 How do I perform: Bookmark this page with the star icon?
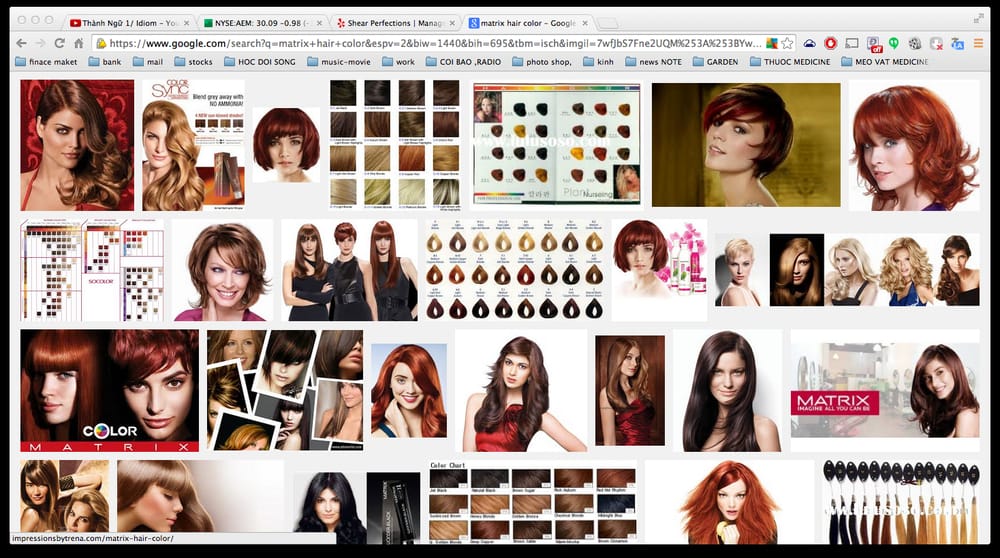click(787, 43)
